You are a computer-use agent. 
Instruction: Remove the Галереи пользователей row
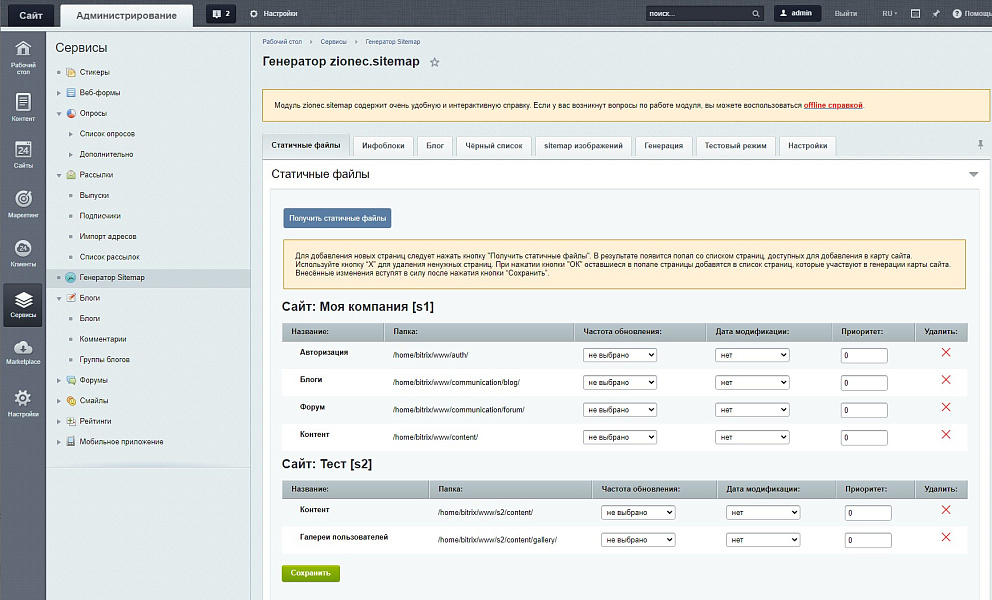945,538
